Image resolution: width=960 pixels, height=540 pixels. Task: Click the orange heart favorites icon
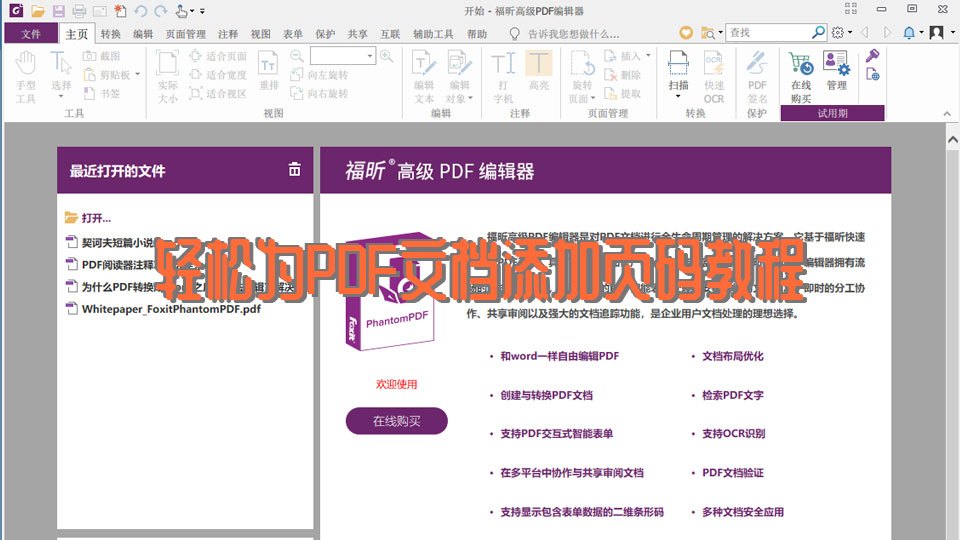click(686, 32)
